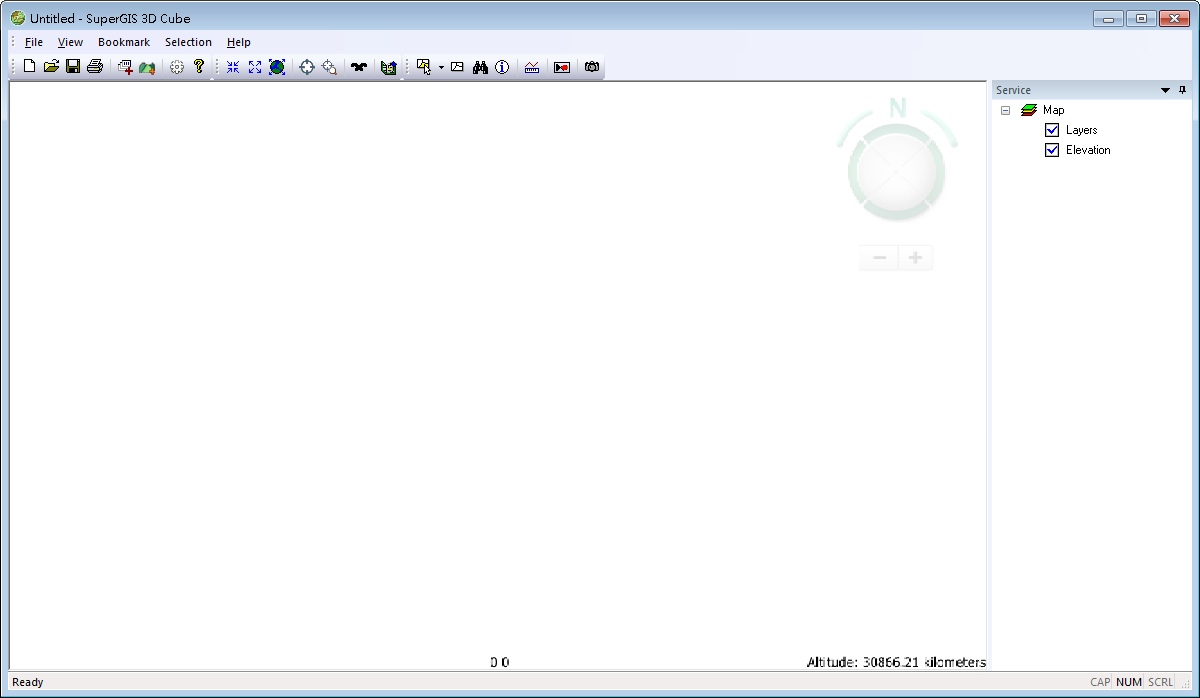Screen dimensions: 1200x698
Task: Take a snapshot with the camera icon
Action: tap(592, 67)
